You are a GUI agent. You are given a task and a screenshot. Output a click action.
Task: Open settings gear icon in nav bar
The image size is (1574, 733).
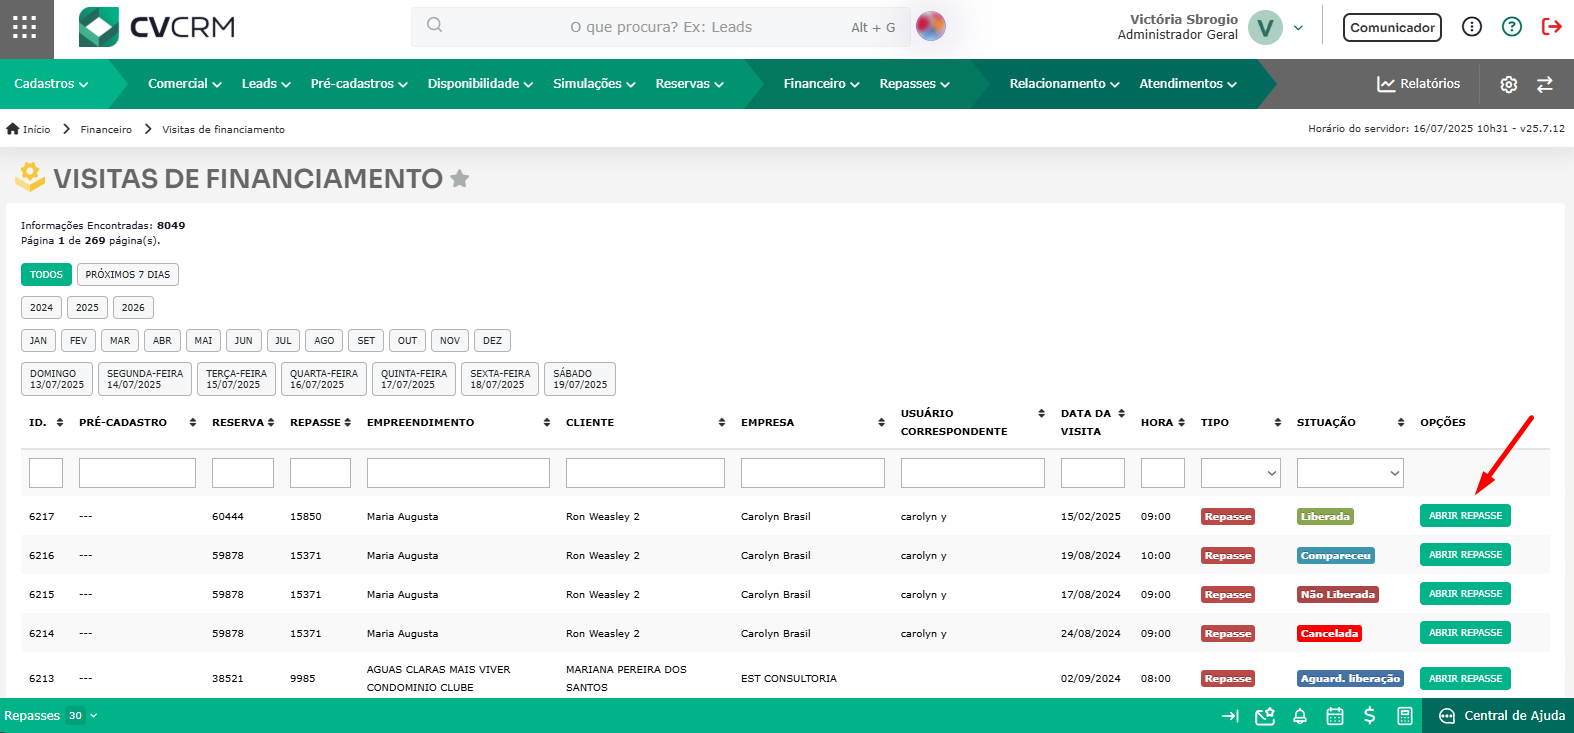(1509, 85)
